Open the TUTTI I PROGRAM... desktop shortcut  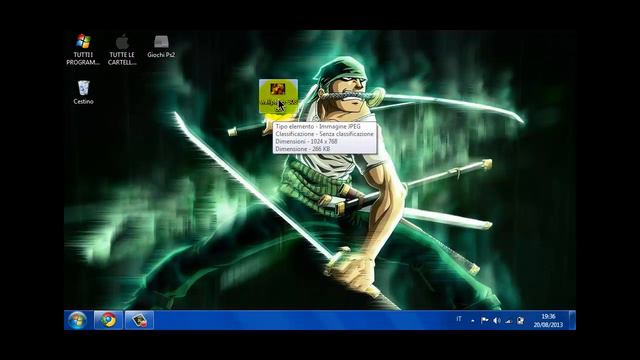(x=83, y=49)
